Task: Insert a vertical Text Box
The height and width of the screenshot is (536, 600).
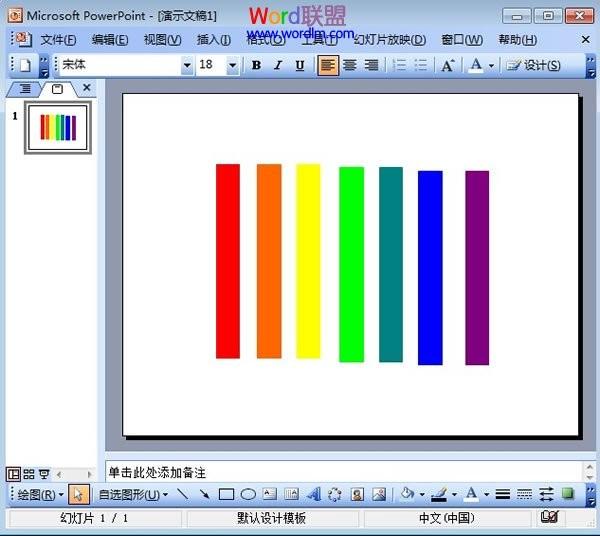Action: (x=292, y=494)
